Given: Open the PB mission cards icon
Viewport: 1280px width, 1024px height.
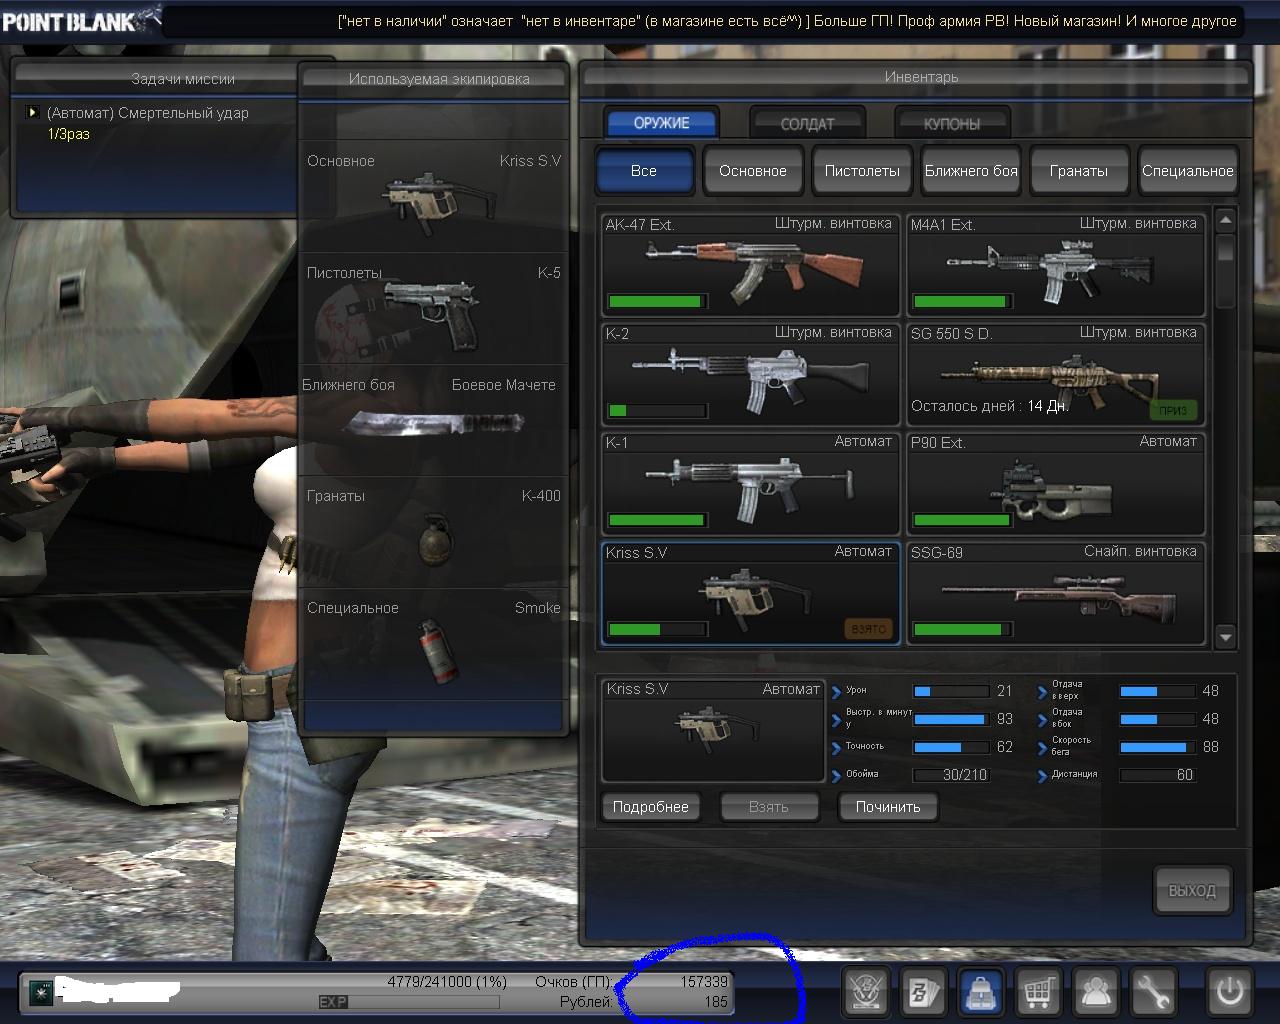Looking at the screenshot, I should click(924, 992).
